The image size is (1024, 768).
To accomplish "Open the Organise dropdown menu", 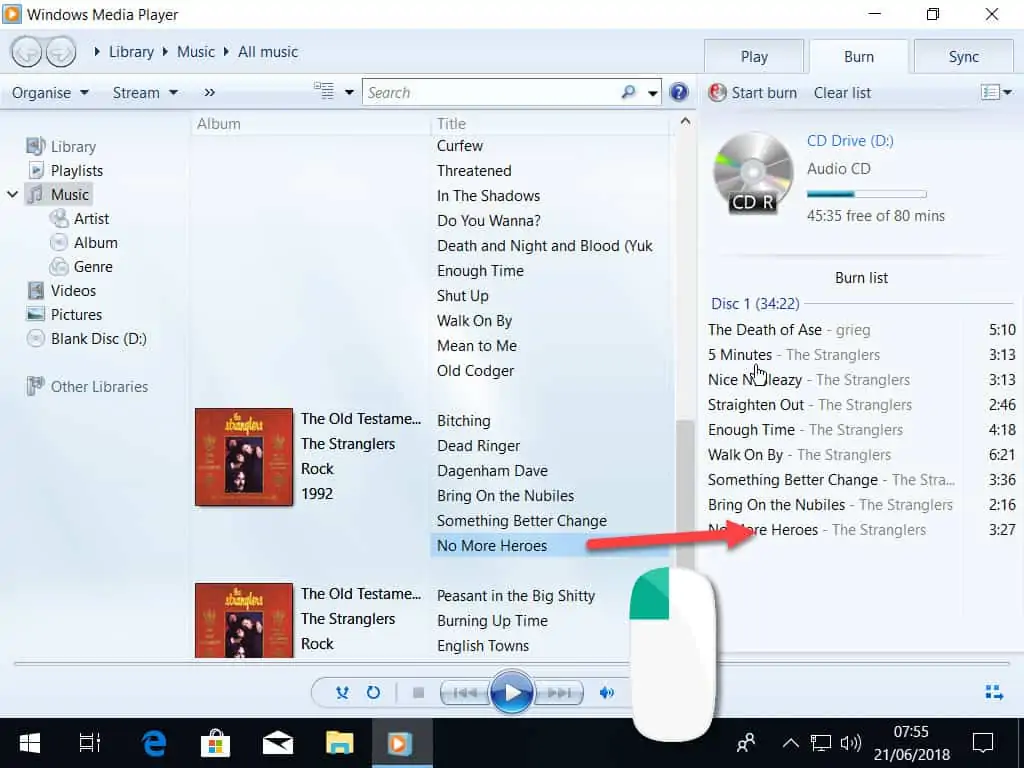I will tap(50, 92).
